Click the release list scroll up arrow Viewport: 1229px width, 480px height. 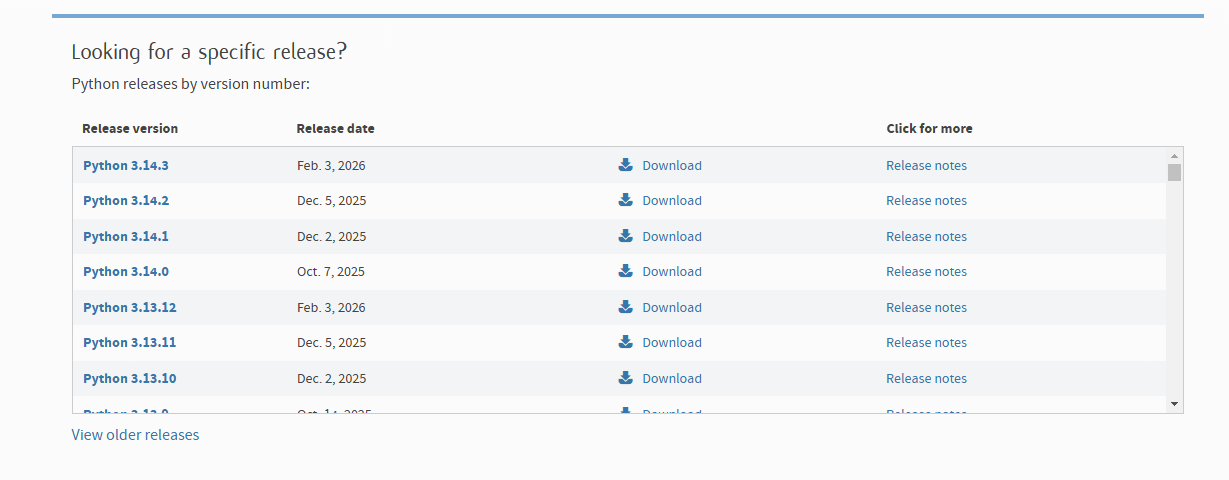1174,156
